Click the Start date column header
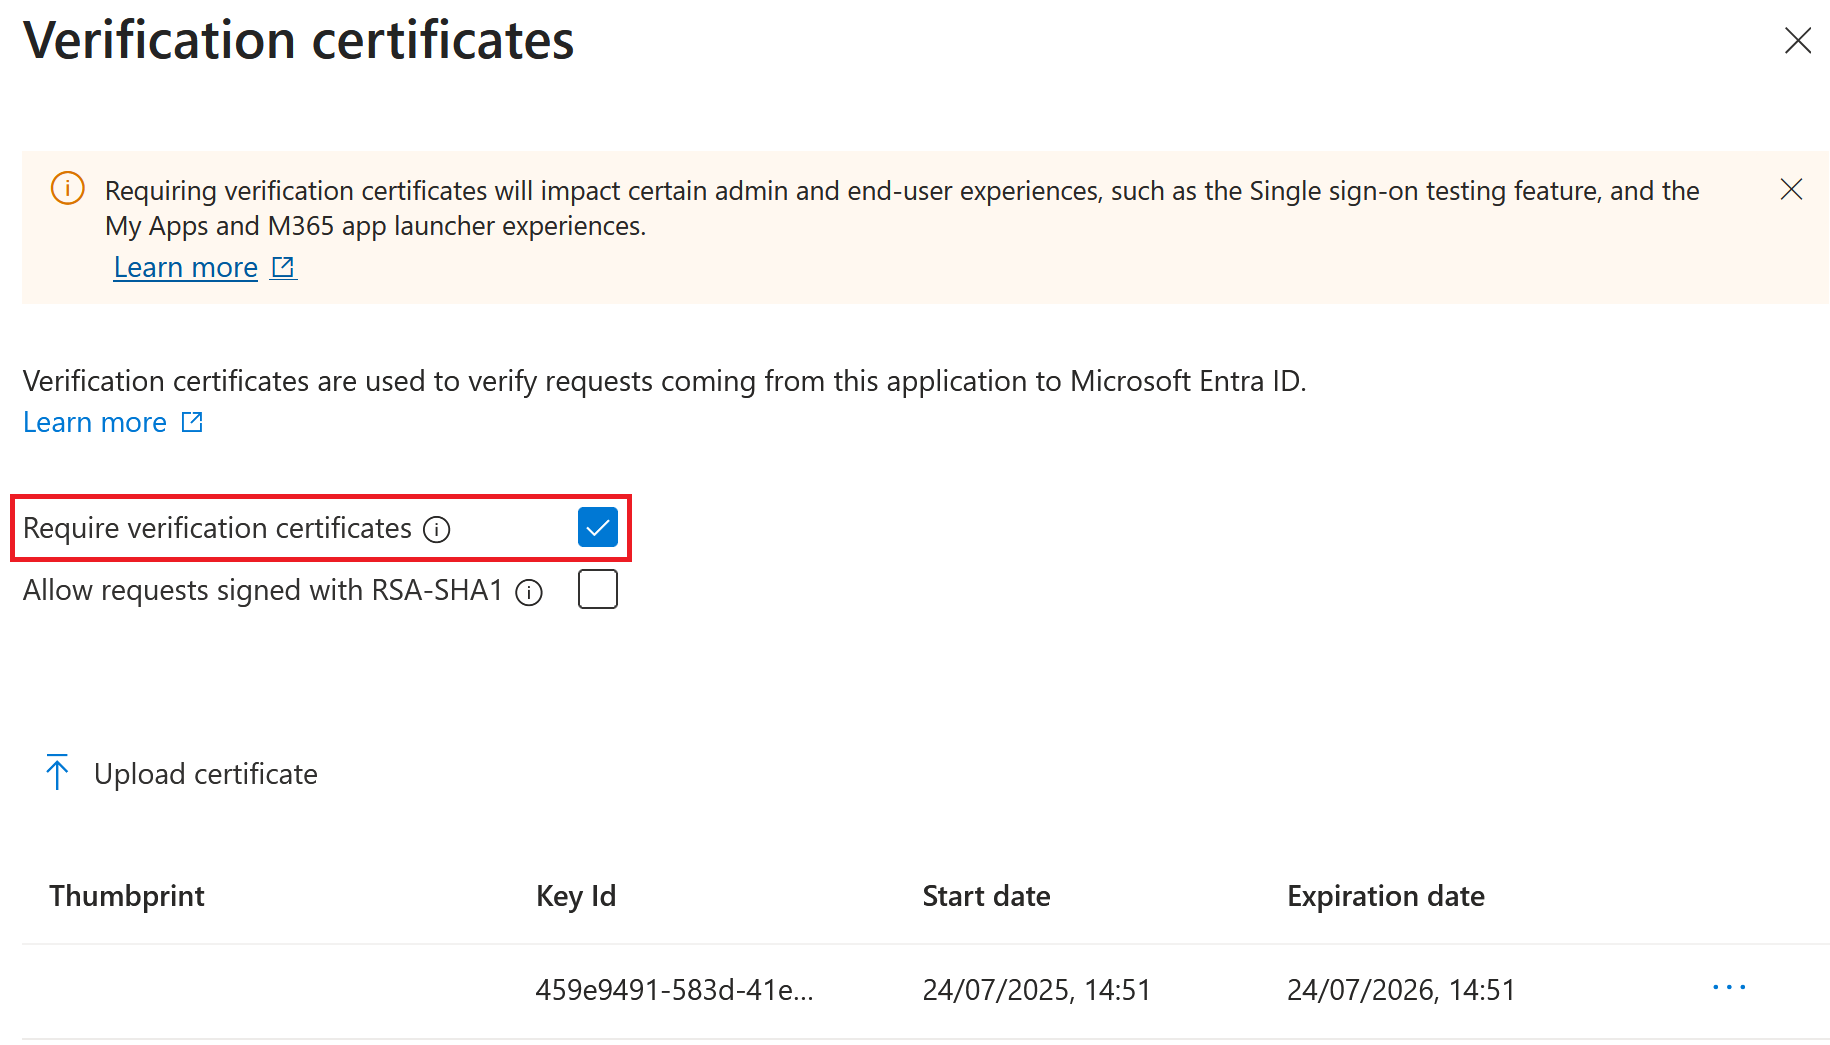Viewport: 1830px width, 1045px height. tap(986, 896)
